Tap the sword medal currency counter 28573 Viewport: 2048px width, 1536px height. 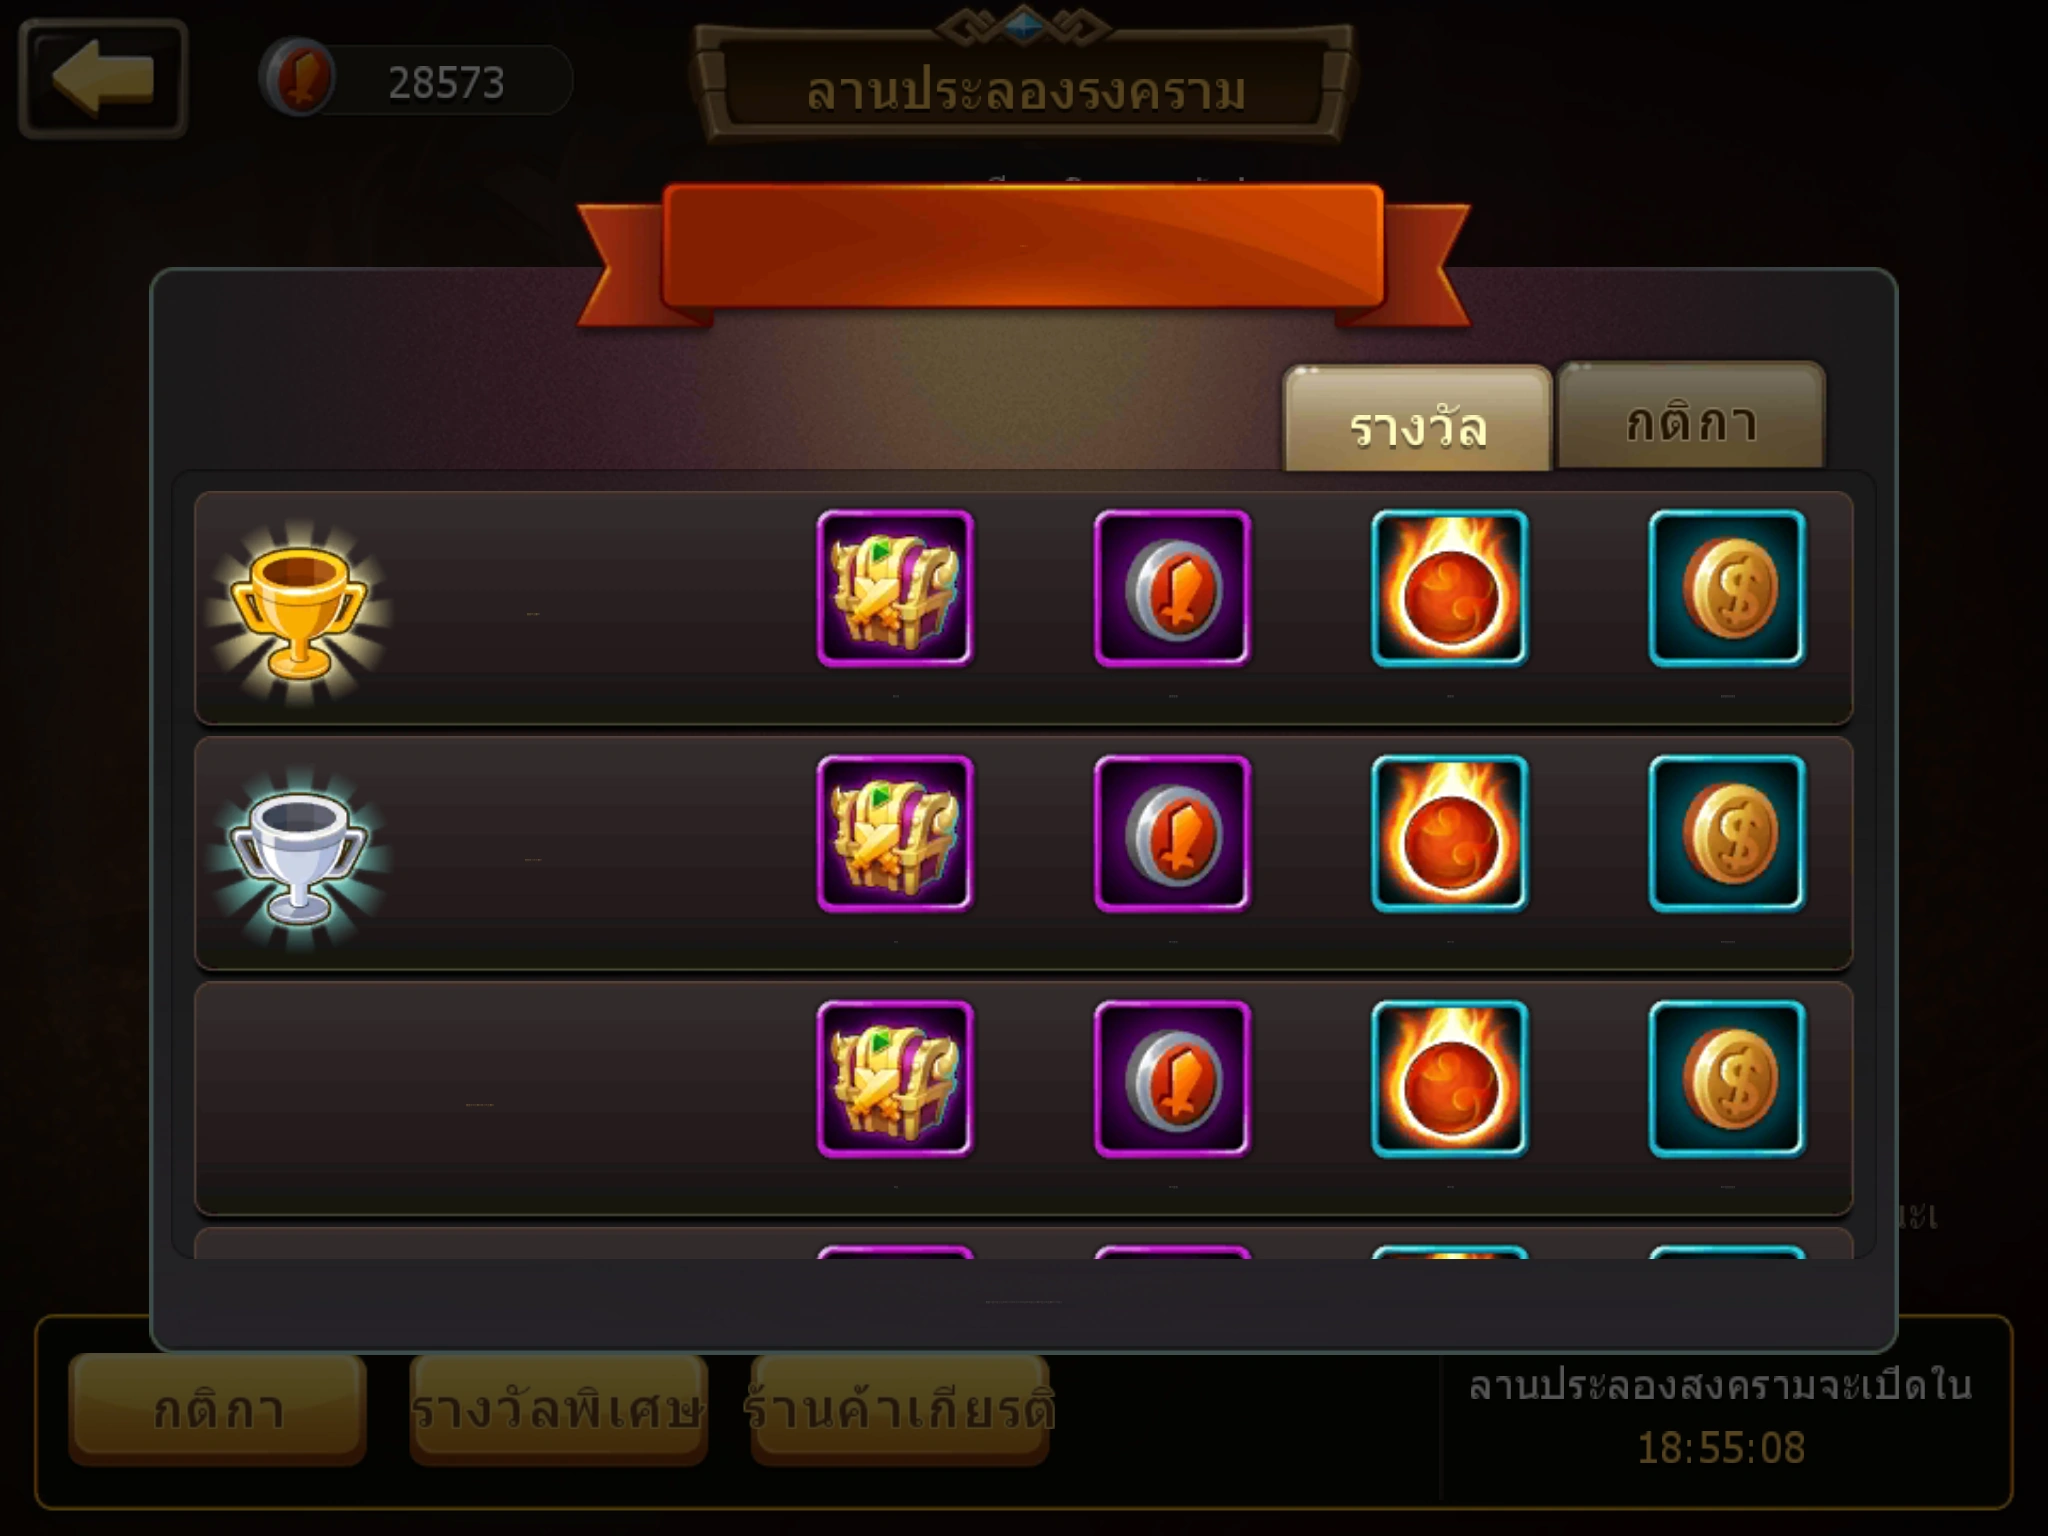(x=415, y=79)
